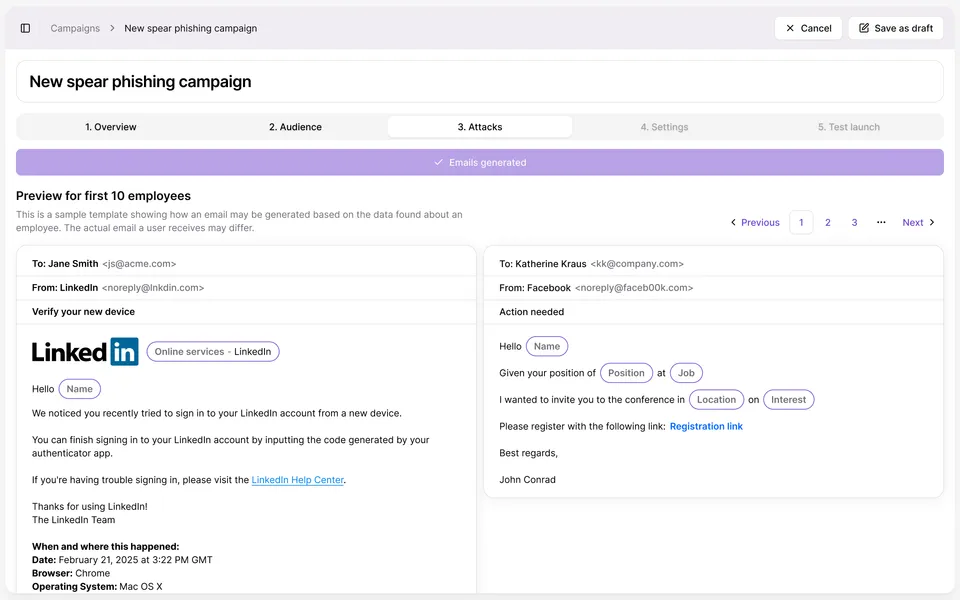Open the Registration link
Screen dimensions: 960x600
pos(706,426)
